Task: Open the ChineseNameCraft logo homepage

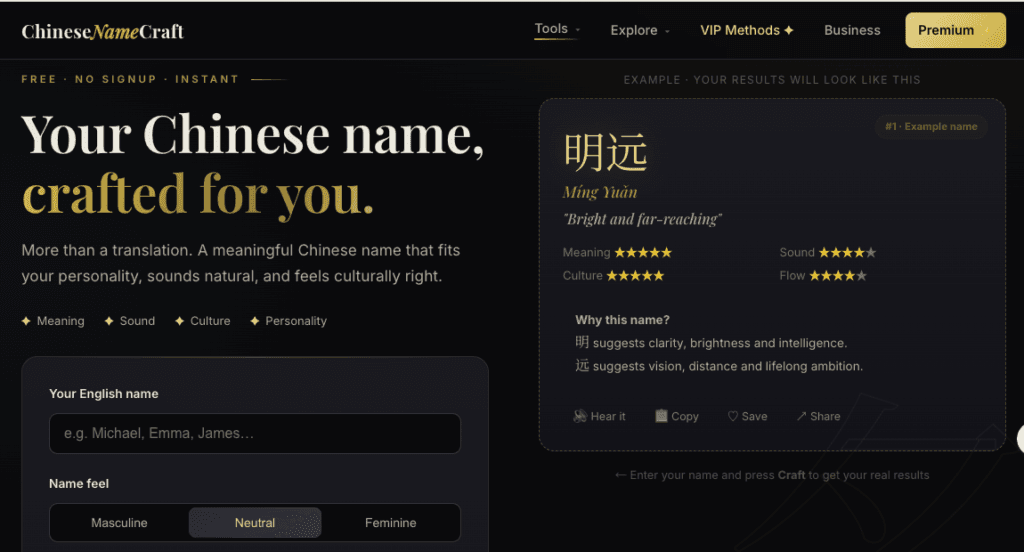Action: click(103, 31)
